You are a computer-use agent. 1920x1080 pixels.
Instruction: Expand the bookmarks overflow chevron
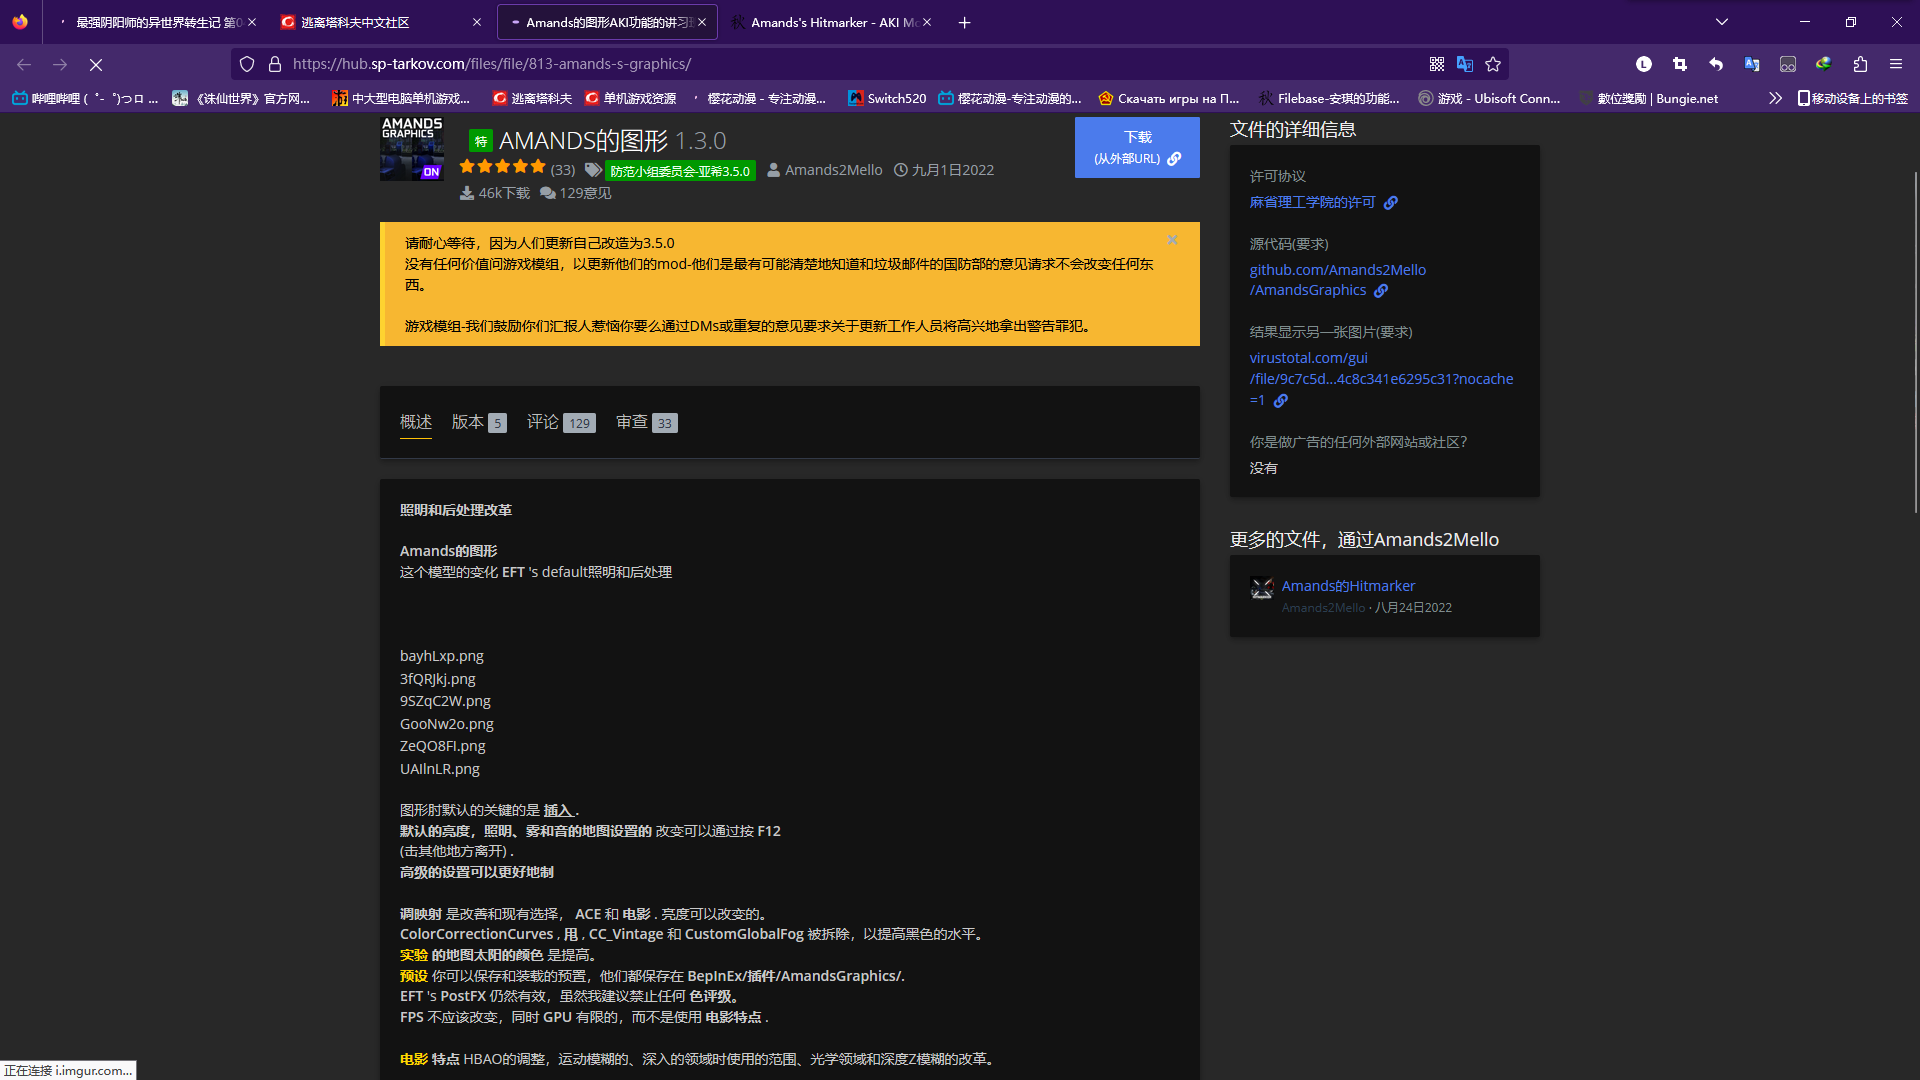pos(1775,98)
